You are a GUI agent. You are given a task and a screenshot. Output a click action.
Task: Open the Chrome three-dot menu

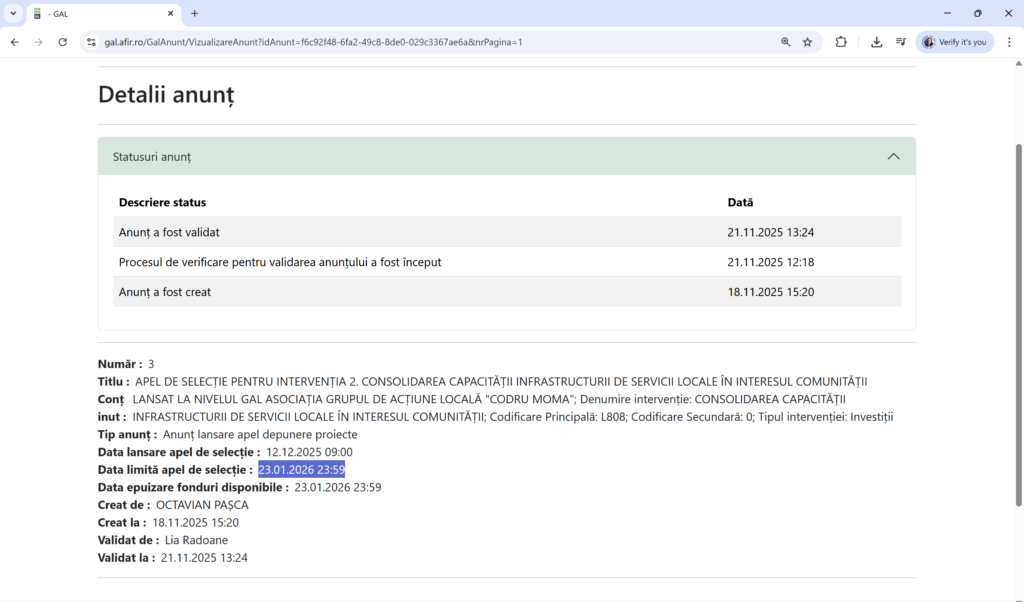click(1009, 42)
